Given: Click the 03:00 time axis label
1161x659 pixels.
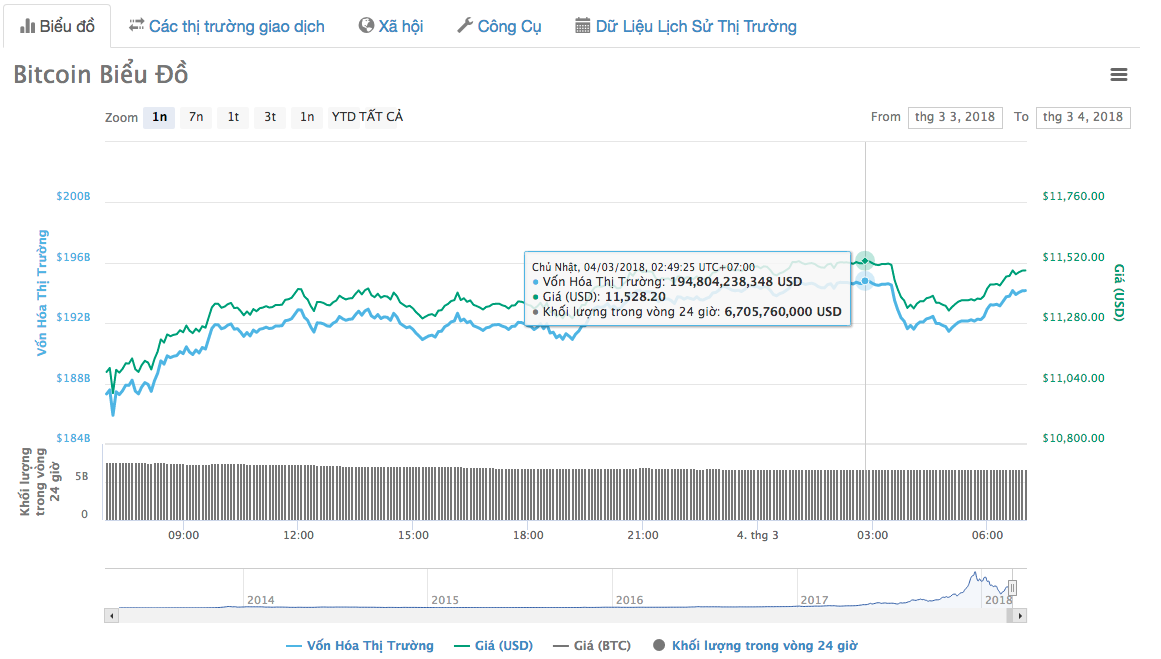Looking at the screenshot, I should coord(872,535).
